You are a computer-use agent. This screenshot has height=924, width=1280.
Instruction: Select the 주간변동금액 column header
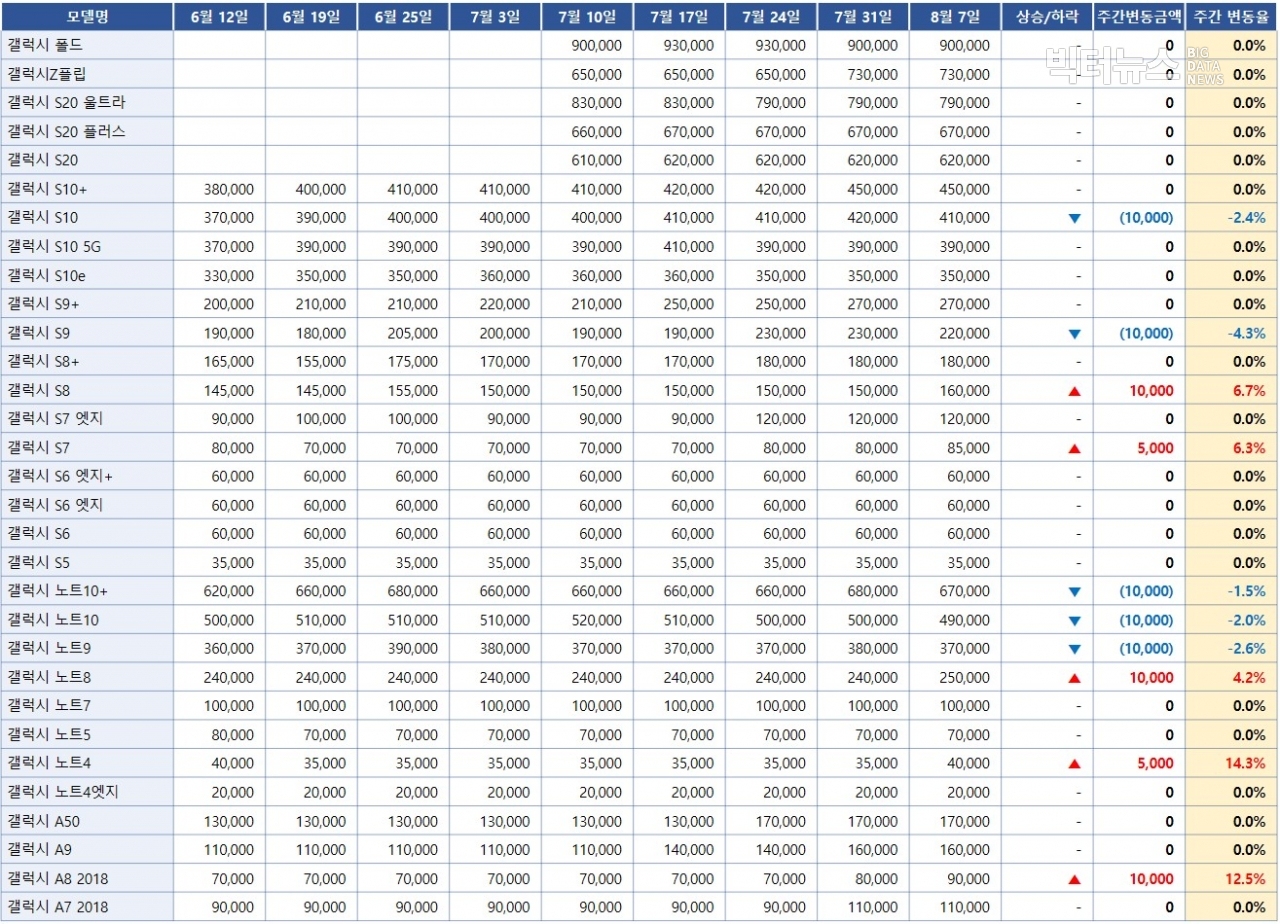[1139, 16]
